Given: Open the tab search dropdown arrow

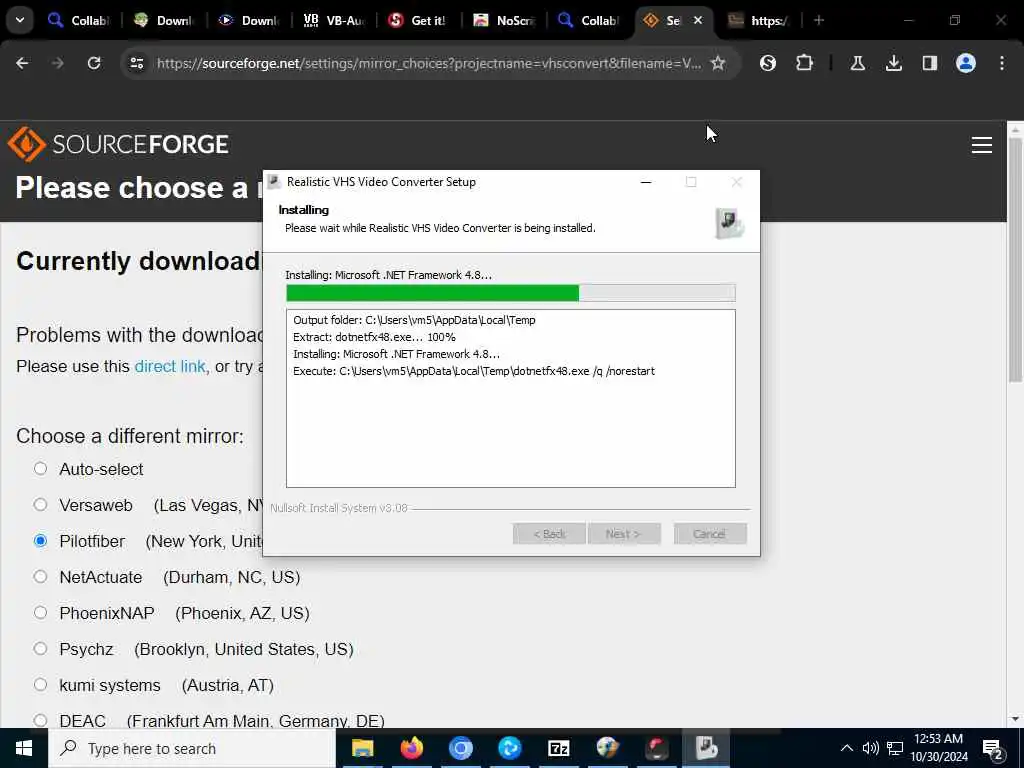Looking at the screenshot, I should [x=20, y=20].
